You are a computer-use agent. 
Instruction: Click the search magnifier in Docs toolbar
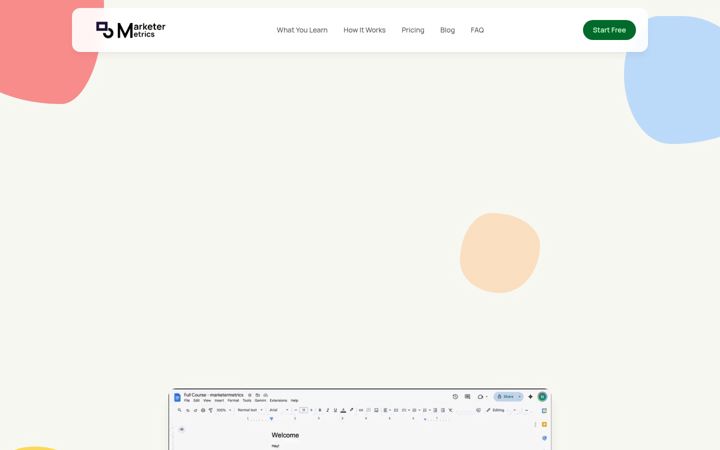[180, 410]
